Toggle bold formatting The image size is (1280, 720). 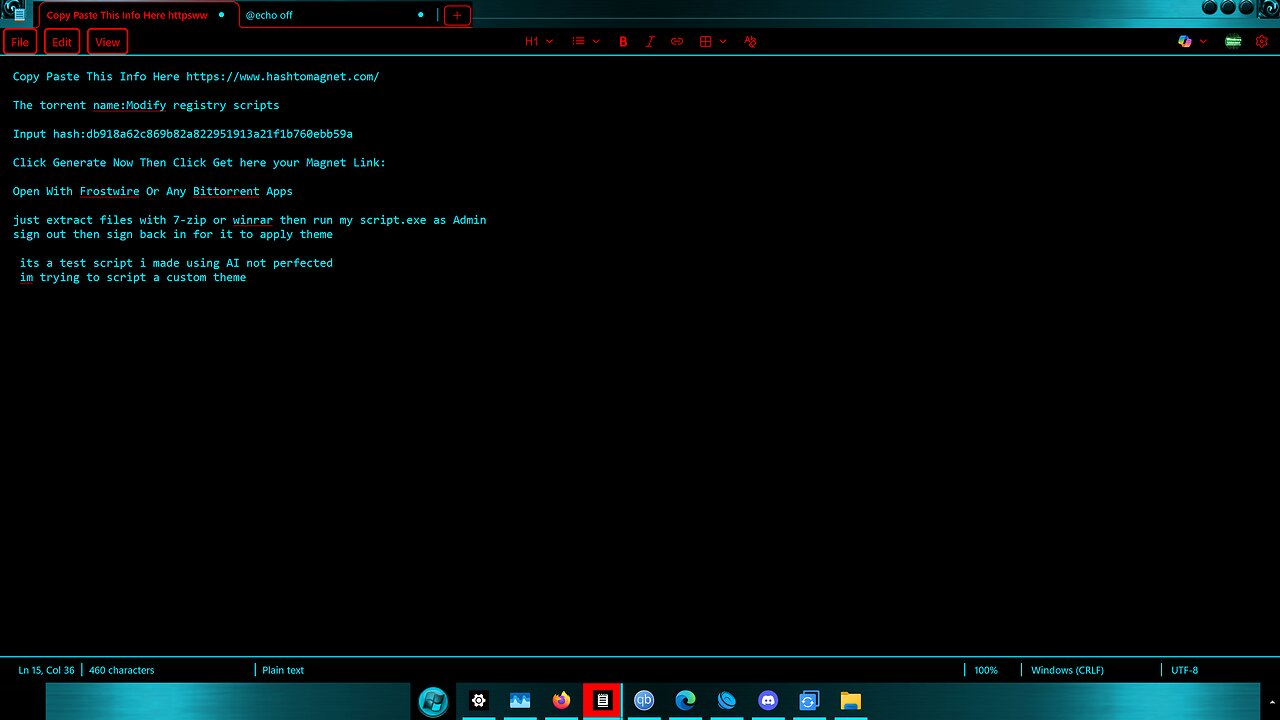point(623,42)
